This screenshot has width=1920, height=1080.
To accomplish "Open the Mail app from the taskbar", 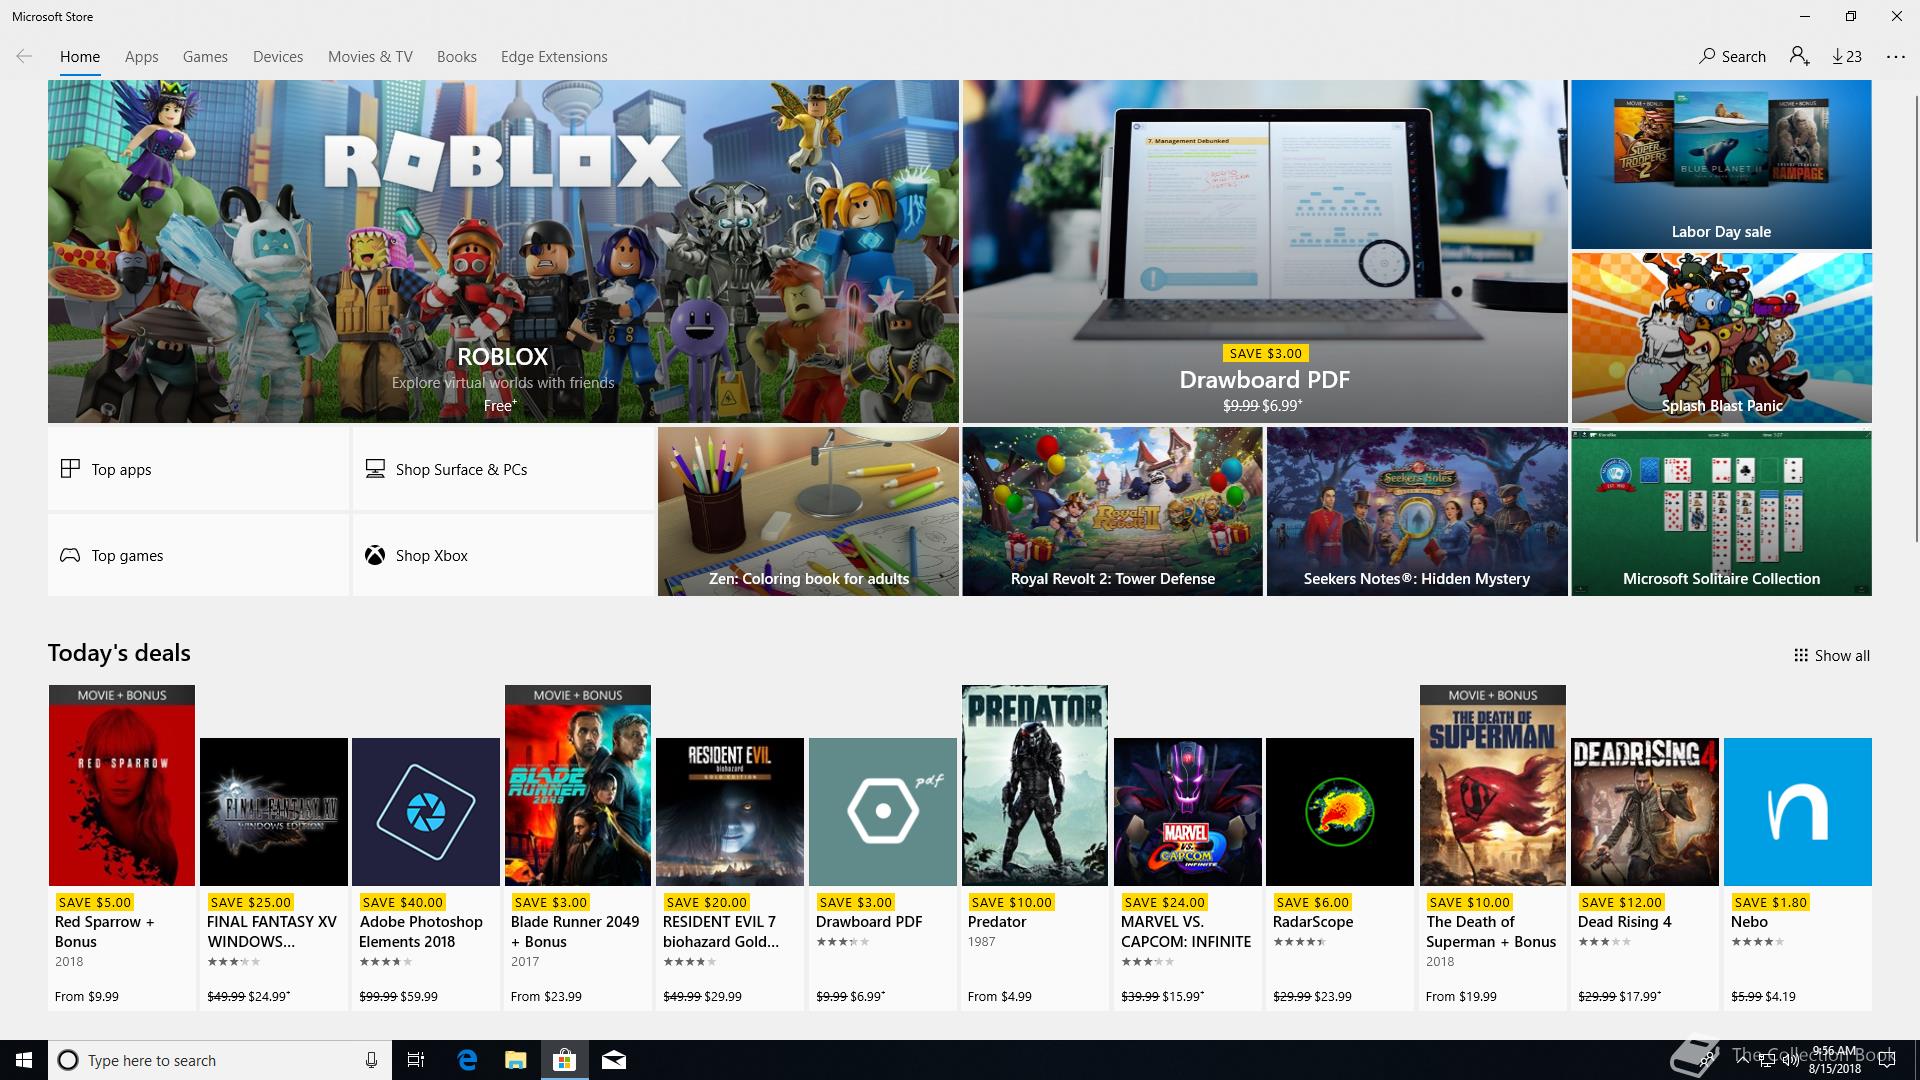I will click(x=614, y=1060).
